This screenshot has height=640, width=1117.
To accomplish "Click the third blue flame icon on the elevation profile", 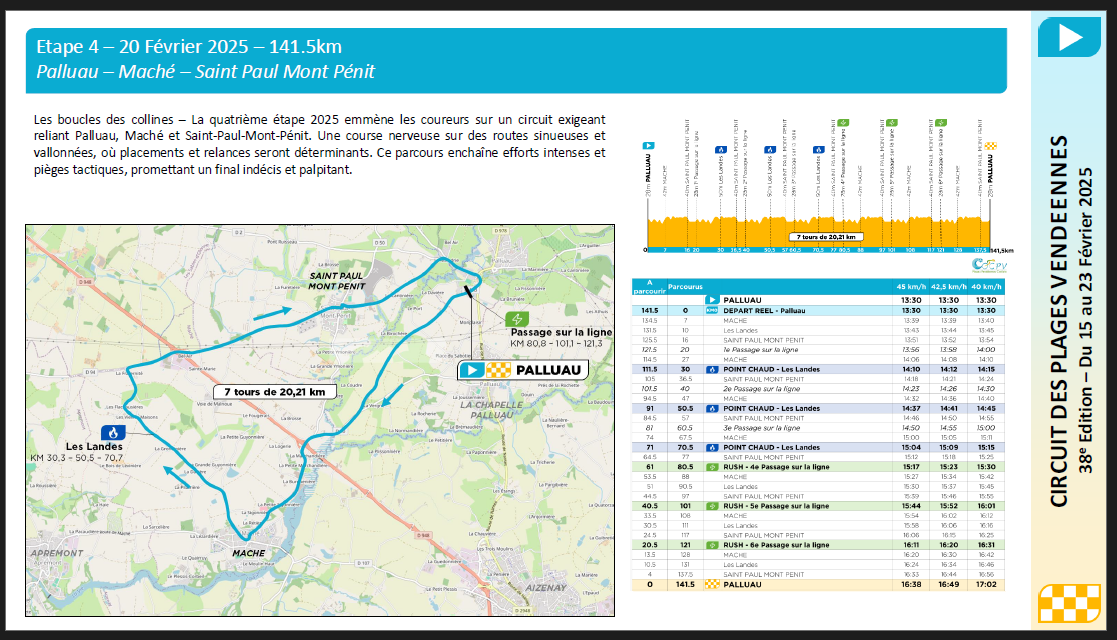I will coord(819,150).
